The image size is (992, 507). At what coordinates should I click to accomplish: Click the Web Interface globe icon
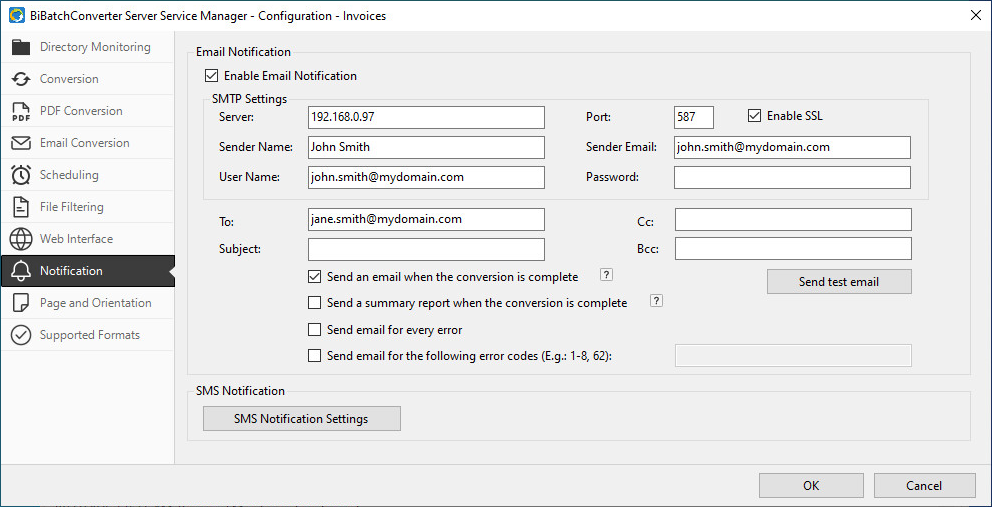(x=21, y=239)
